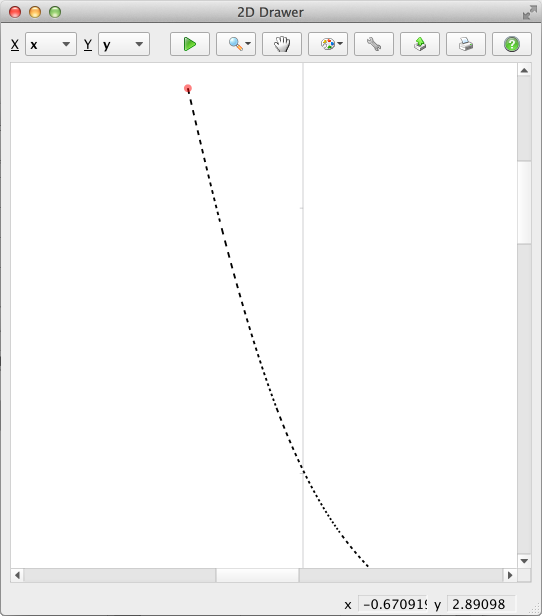Click the vertical scrollbar up arrow

click(524, 70)
